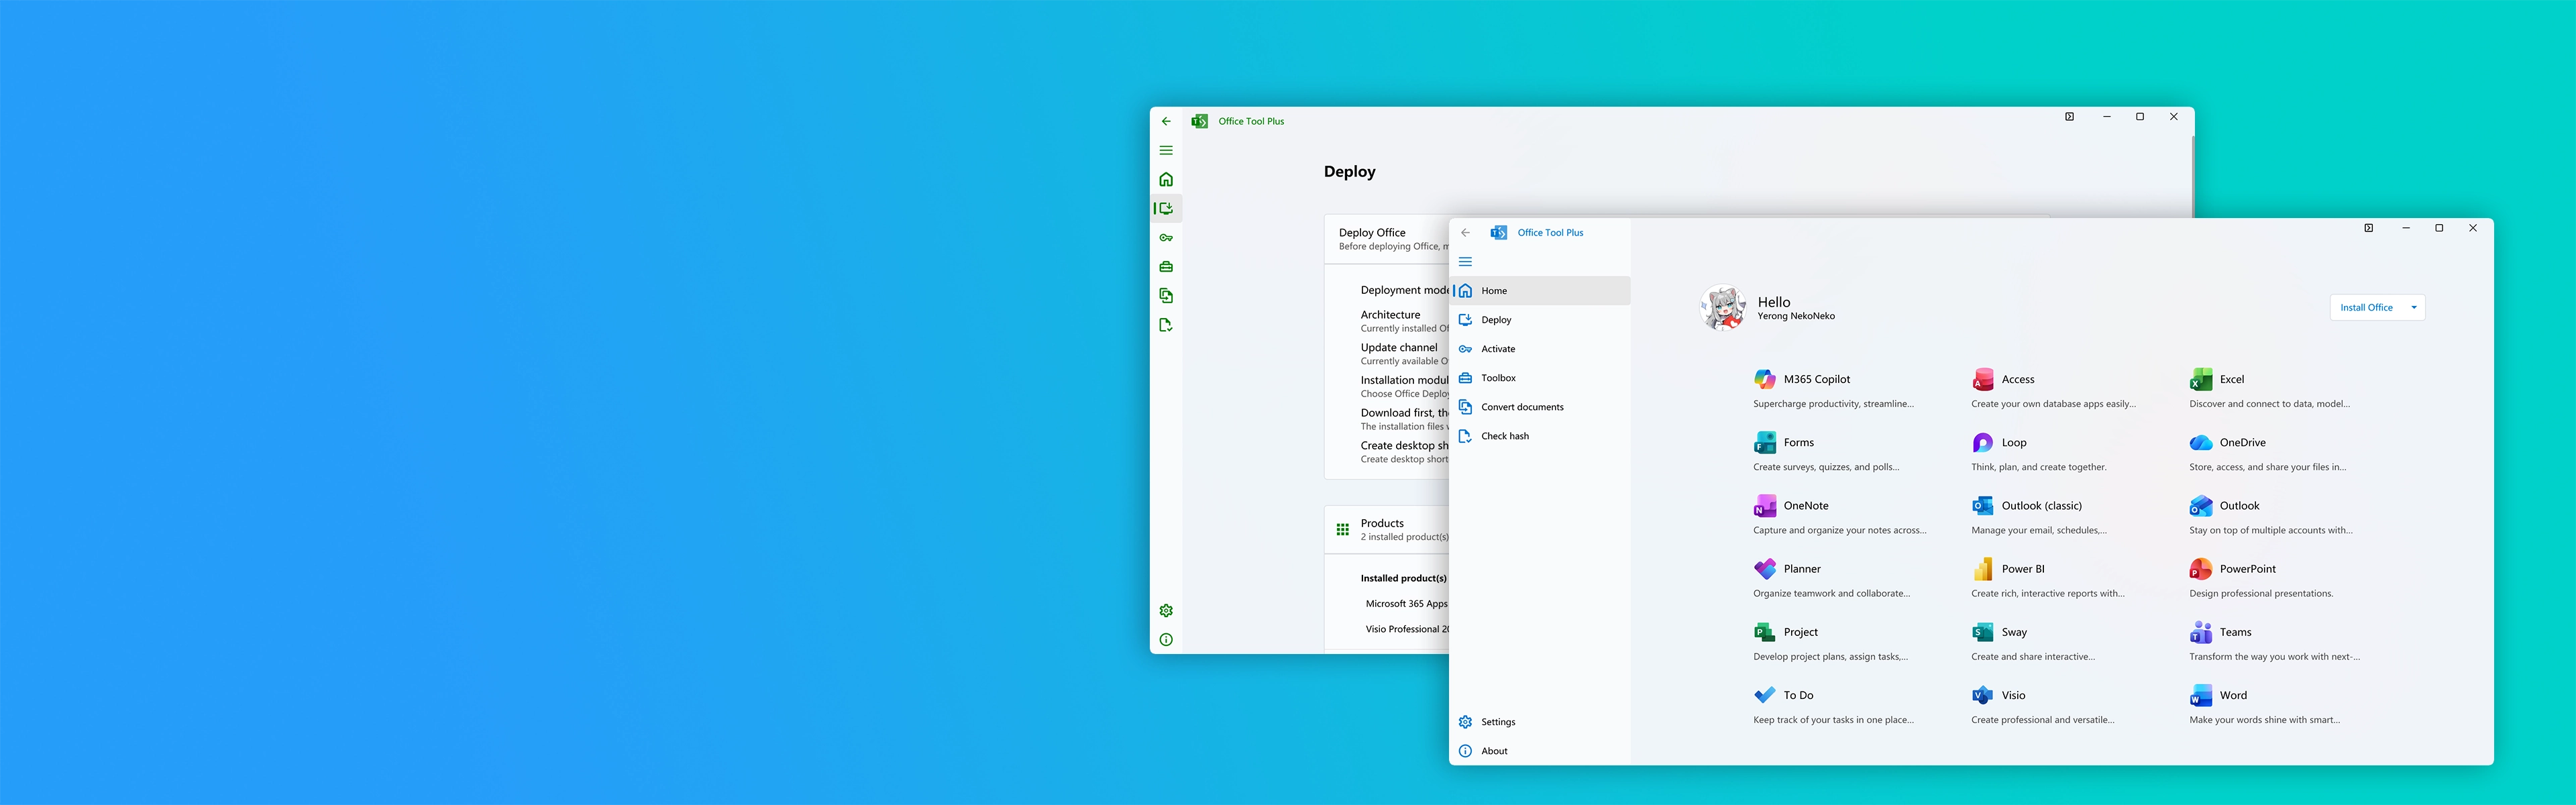Open the Excel app icon

pos(2201,379)
